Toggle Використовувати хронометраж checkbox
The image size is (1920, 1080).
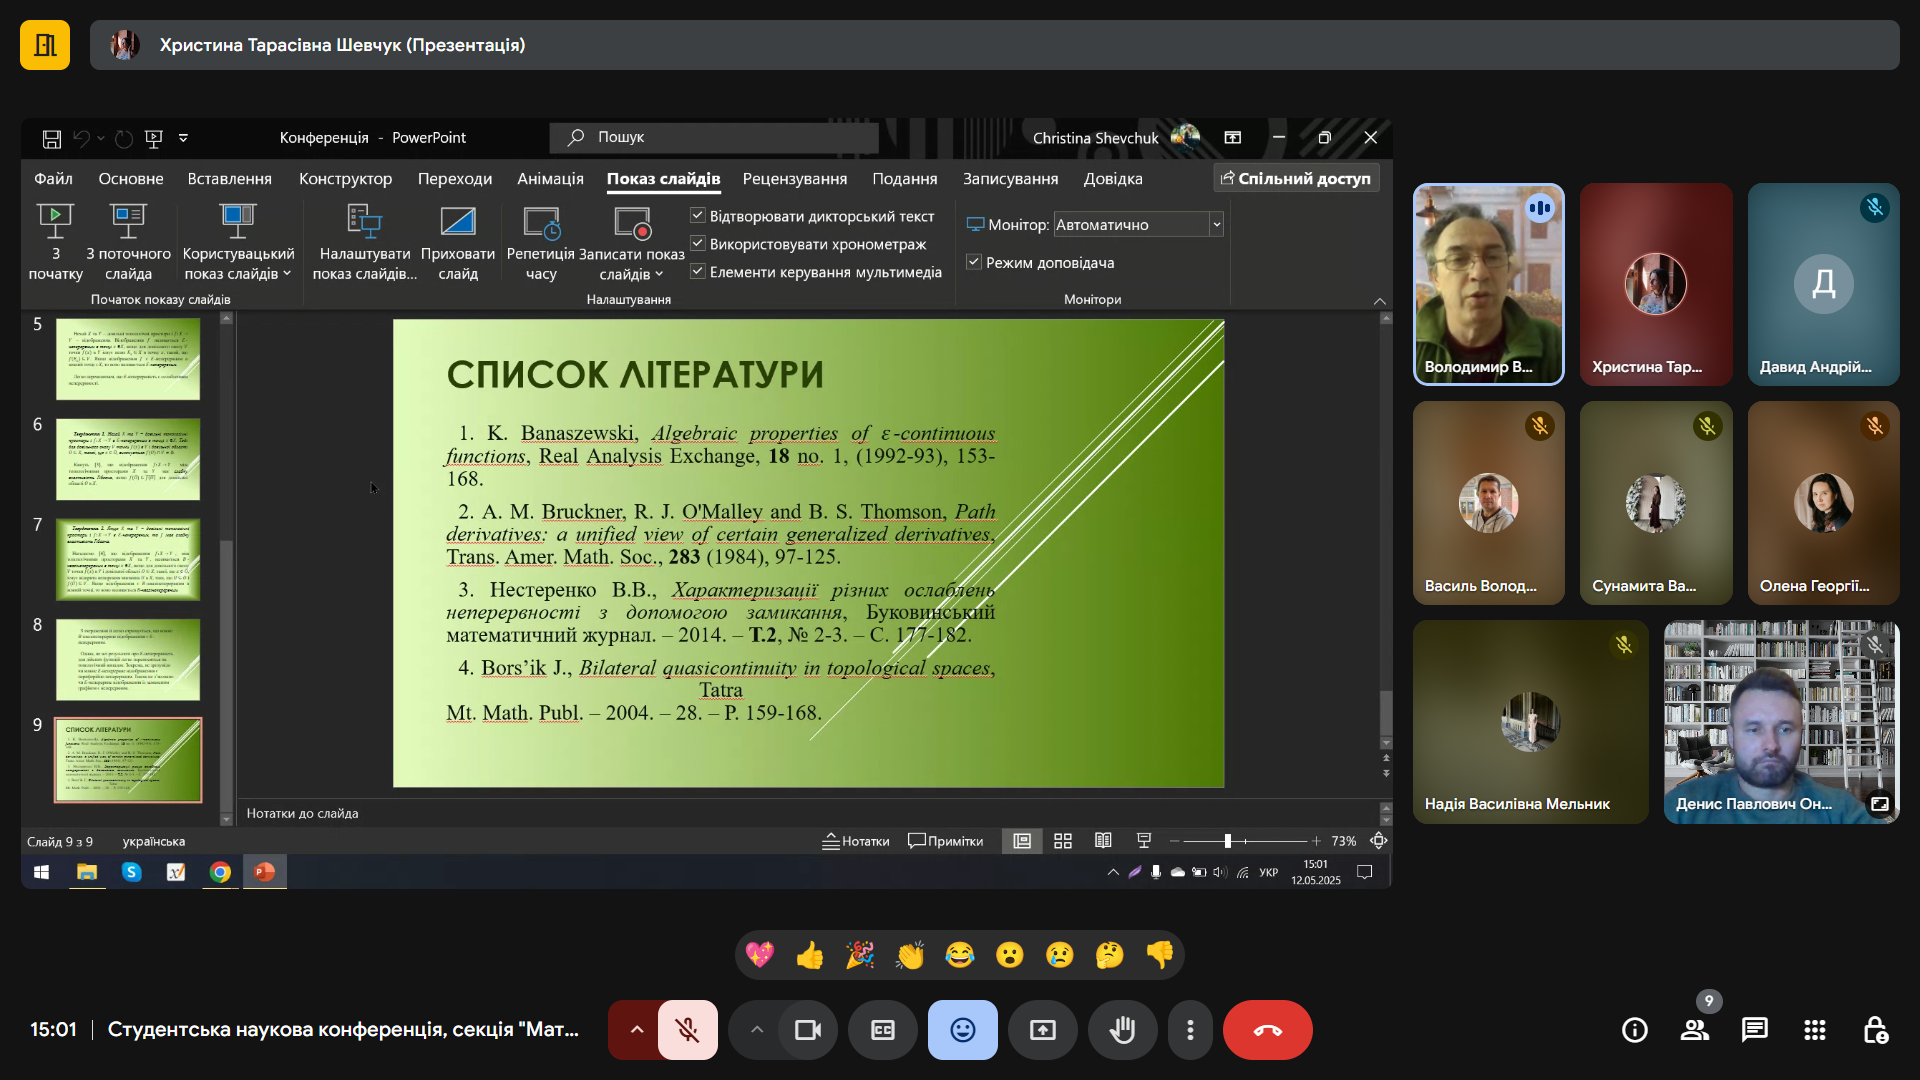coord(698,243)
